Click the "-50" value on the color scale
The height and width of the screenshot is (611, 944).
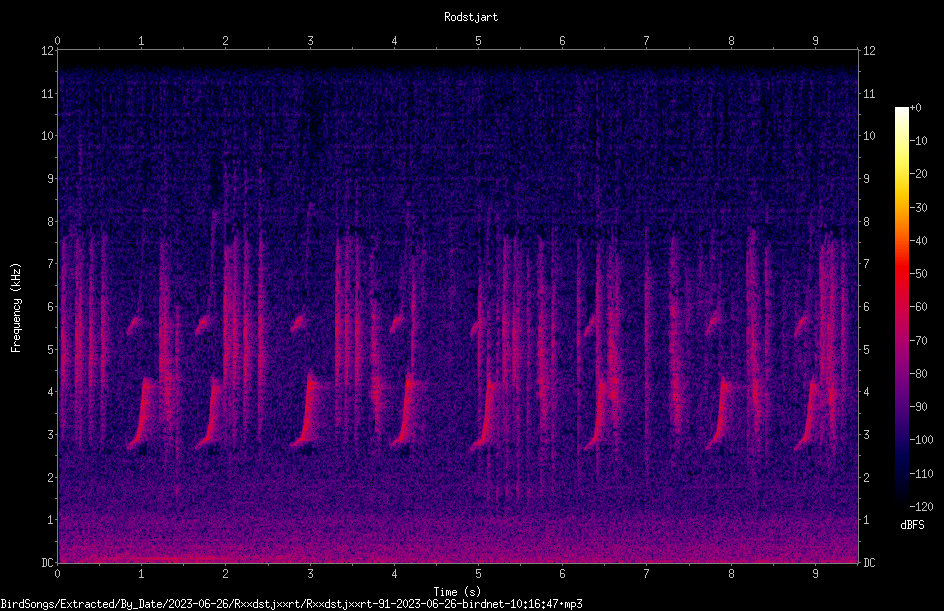click(x=918, y=274)
